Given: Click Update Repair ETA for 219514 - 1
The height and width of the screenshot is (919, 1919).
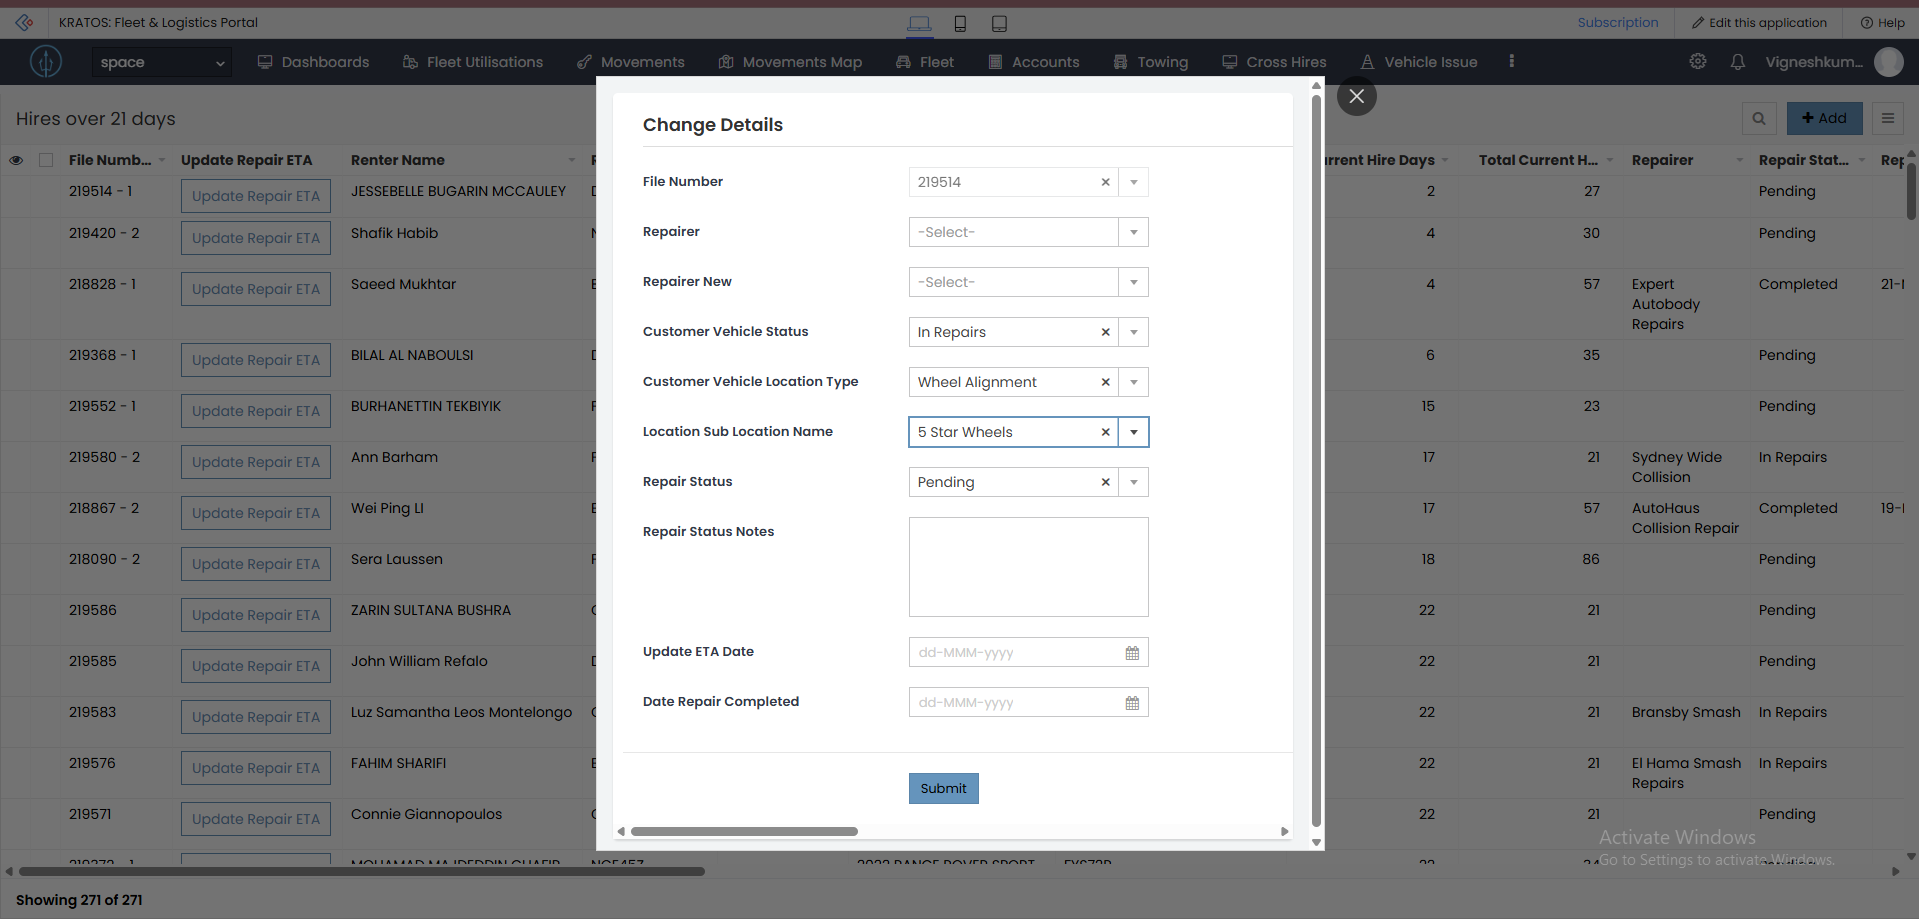Looking at the screenshot, I should pyautogui.click(x=256, y=196).
